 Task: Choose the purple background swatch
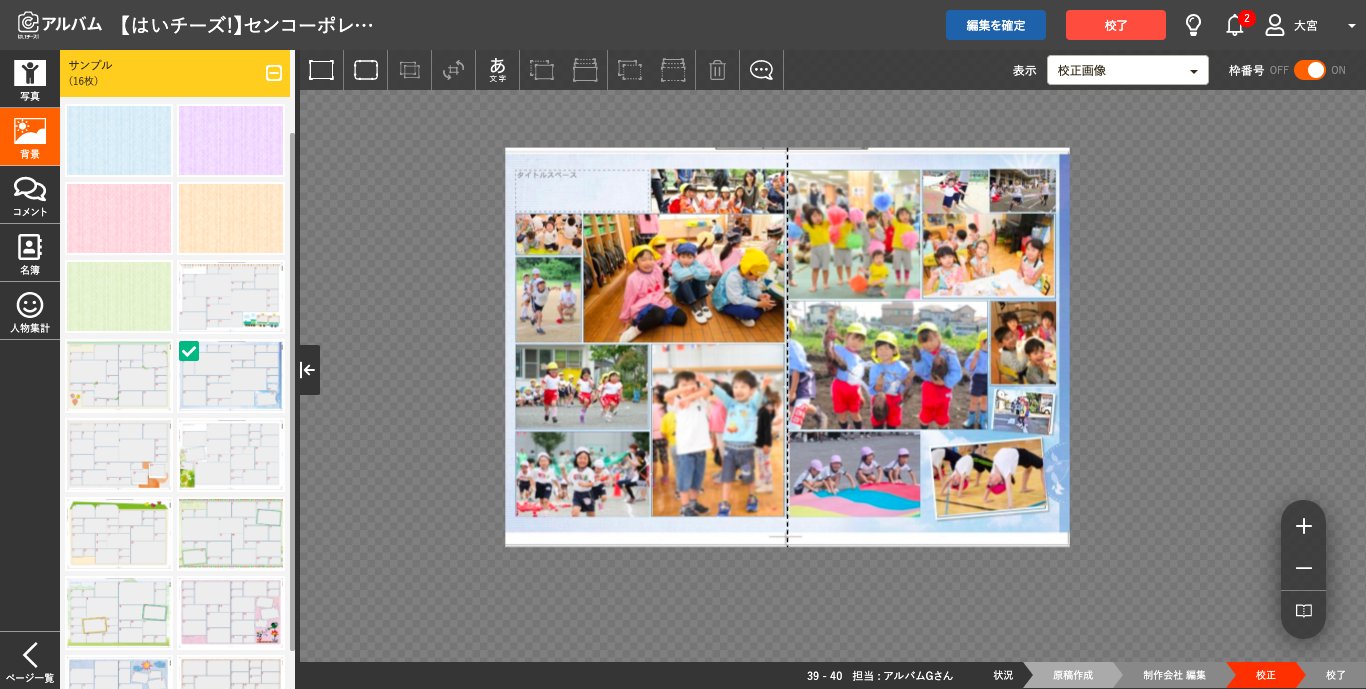coord(231,140)
